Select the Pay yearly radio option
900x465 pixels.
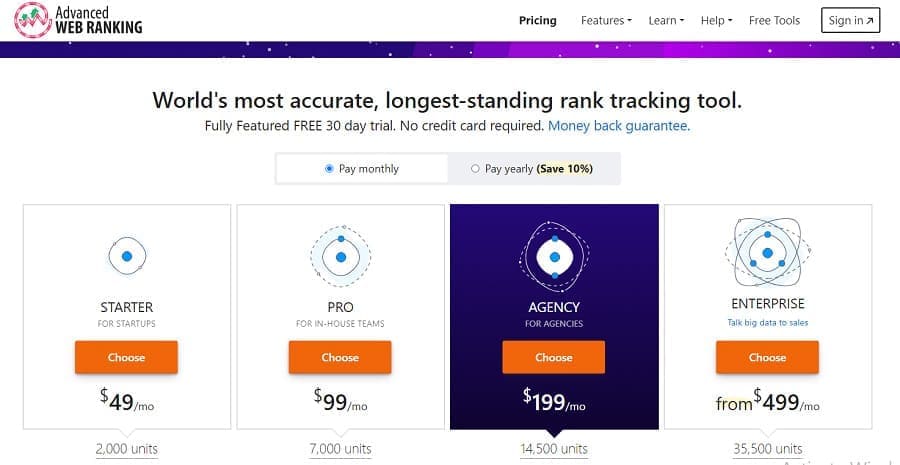(476, 169)
